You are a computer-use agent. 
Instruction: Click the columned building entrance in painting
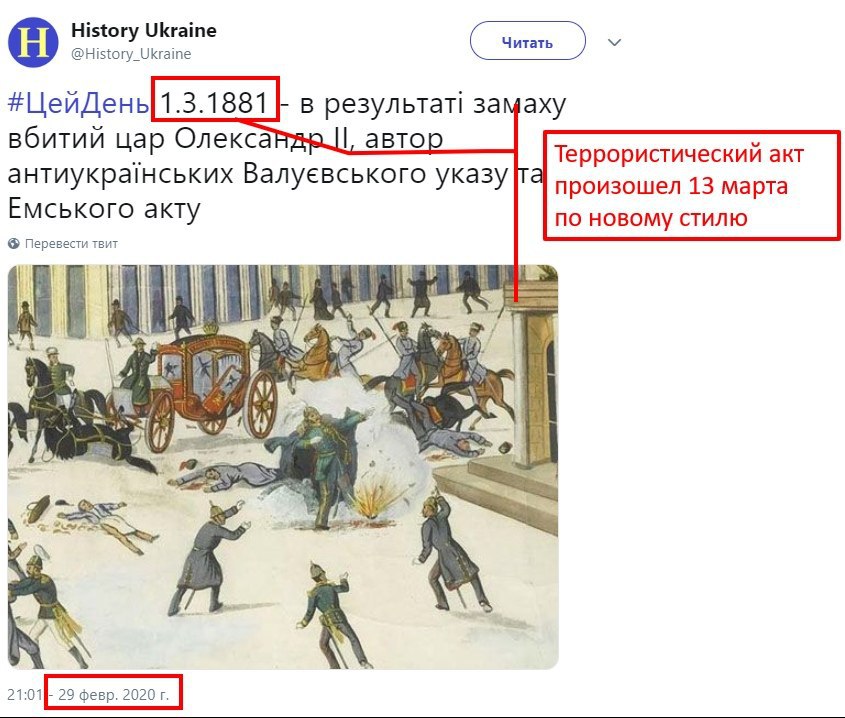click(x=532, y=377)
